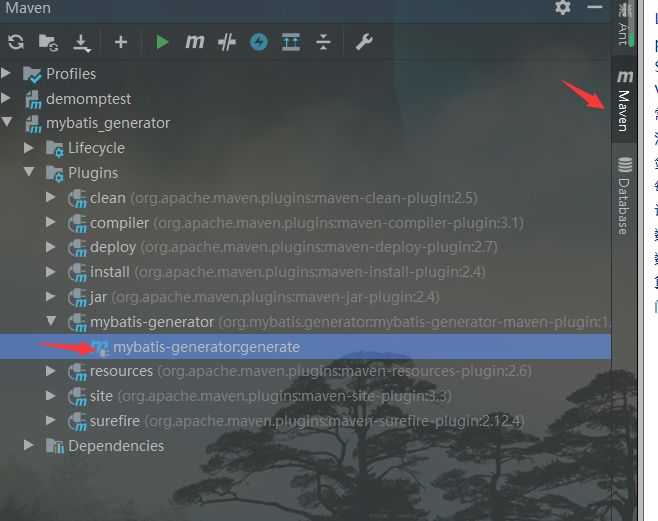Select the Profiles label

tap(71, 74)
